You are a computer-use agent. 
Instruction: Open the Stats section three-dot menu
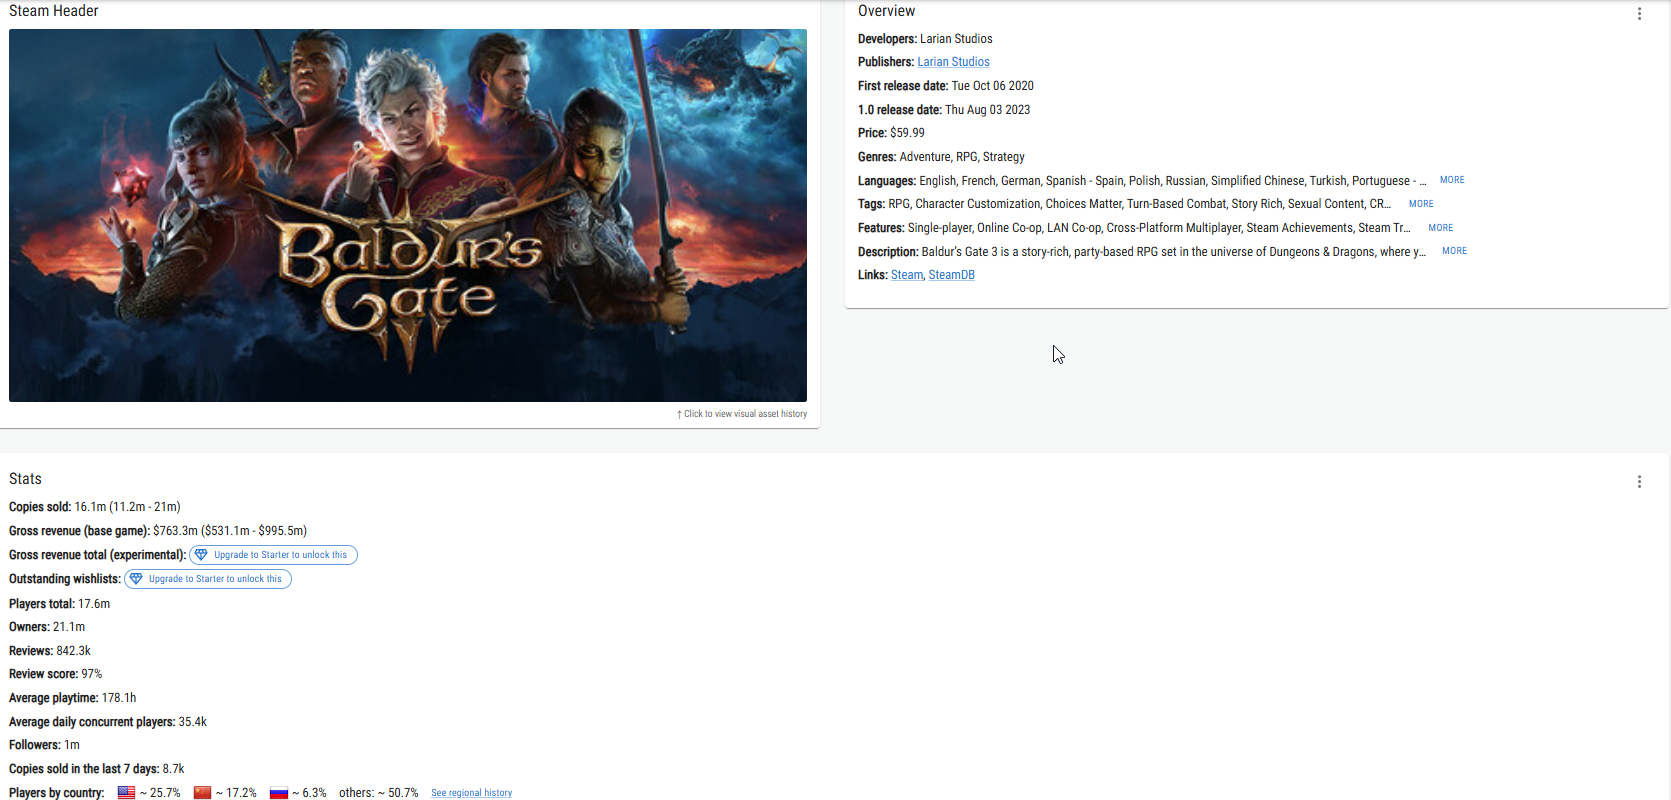point(1639,482)
